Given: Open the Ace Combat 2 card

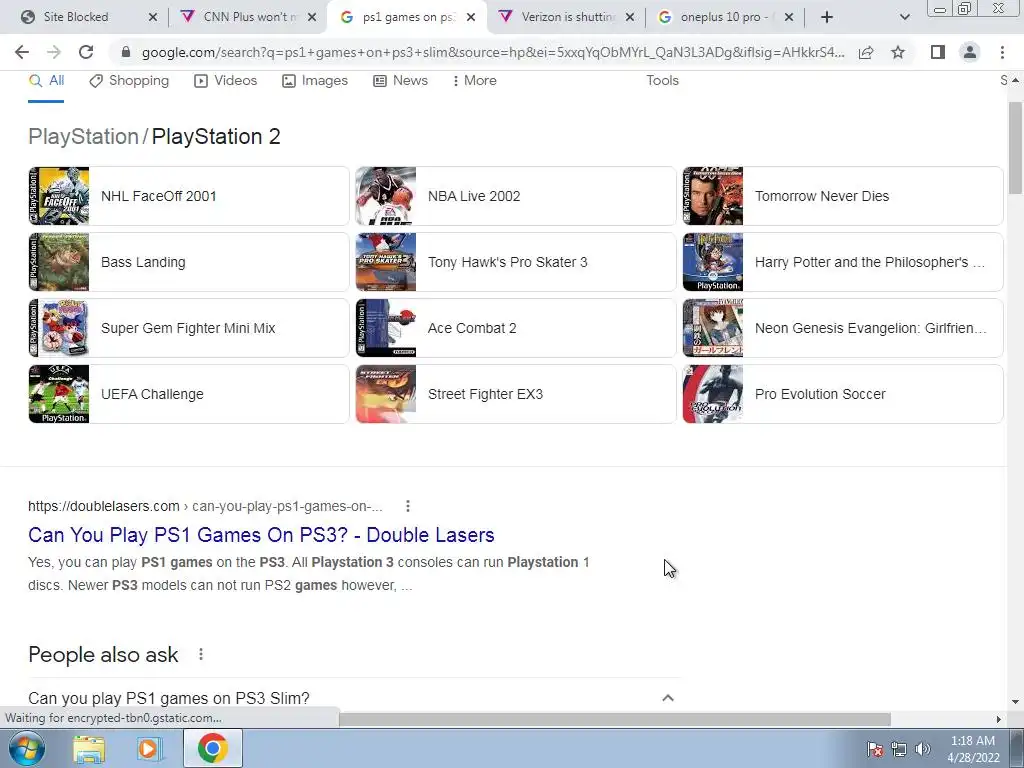Looking at the screenshot, I should click(x=515, y=328).
